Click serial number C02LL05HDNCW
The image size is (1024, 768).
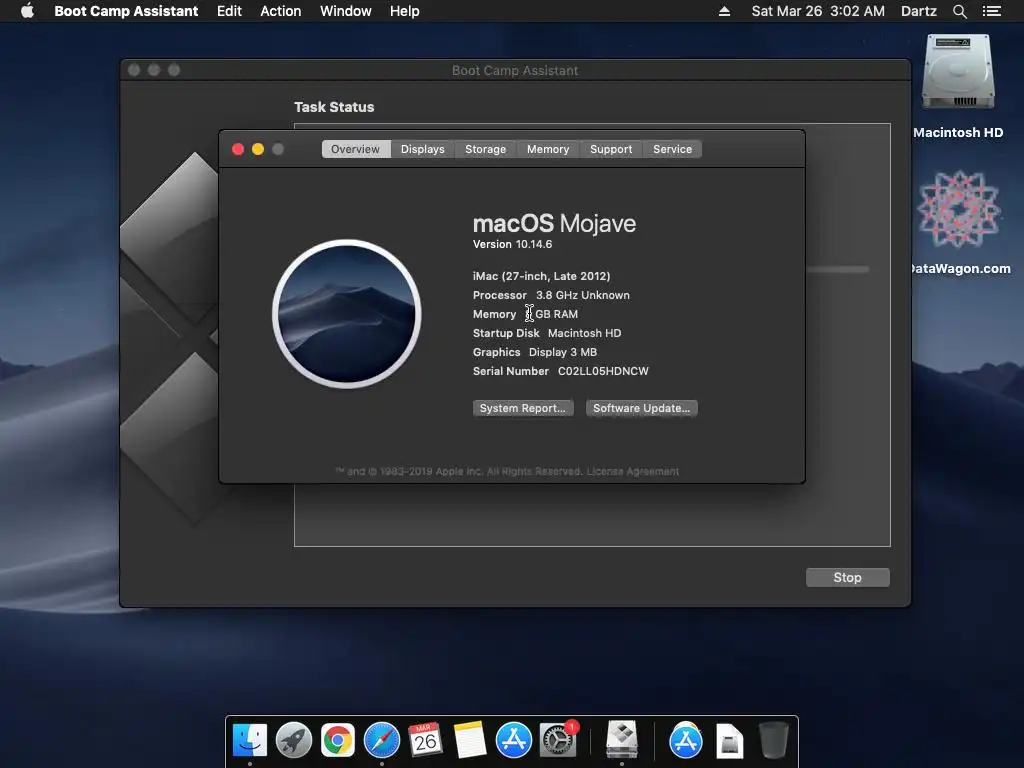pyautogui.click(x=603, y=371)
